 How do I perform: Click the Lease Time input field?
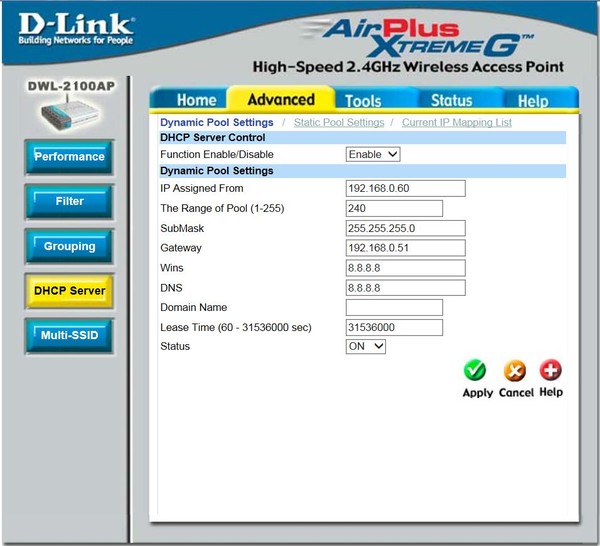[394, 328]
